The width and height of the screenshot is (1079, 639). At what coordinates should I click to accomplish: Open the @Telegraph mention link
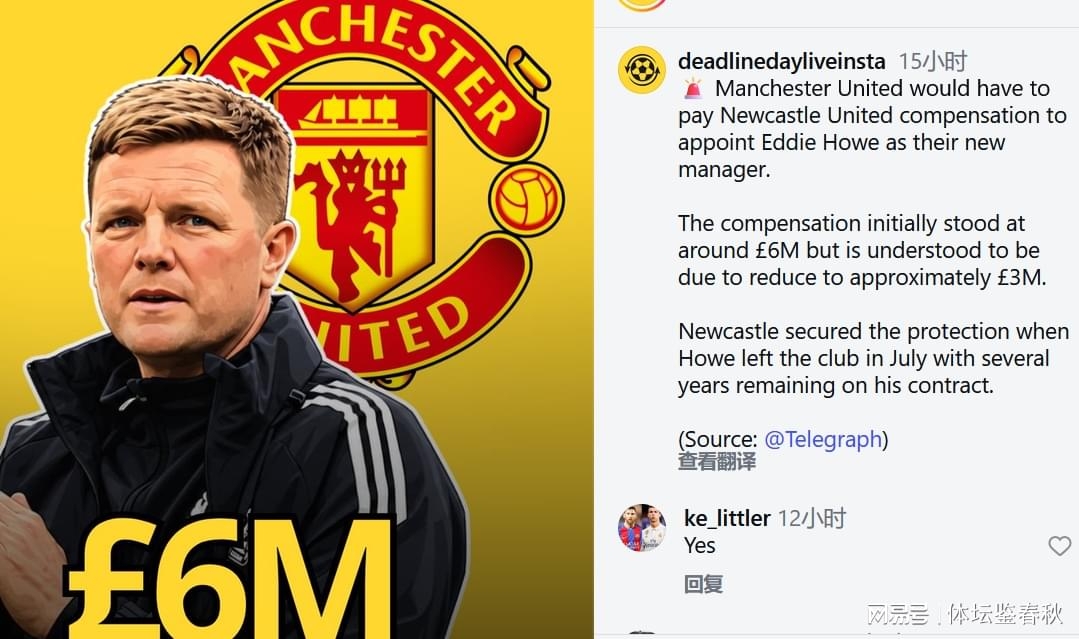823,439
